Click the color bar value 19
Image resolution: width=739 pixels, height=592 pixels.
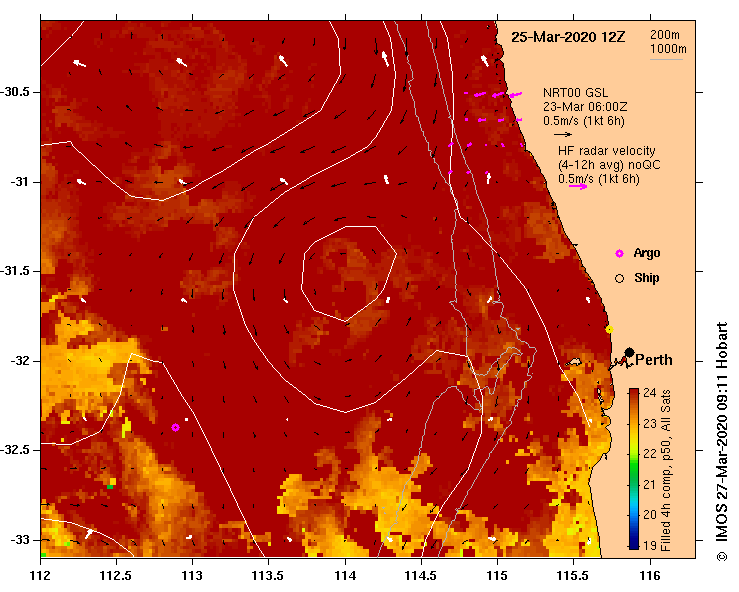pyautogui.click(x=649, y=545)
